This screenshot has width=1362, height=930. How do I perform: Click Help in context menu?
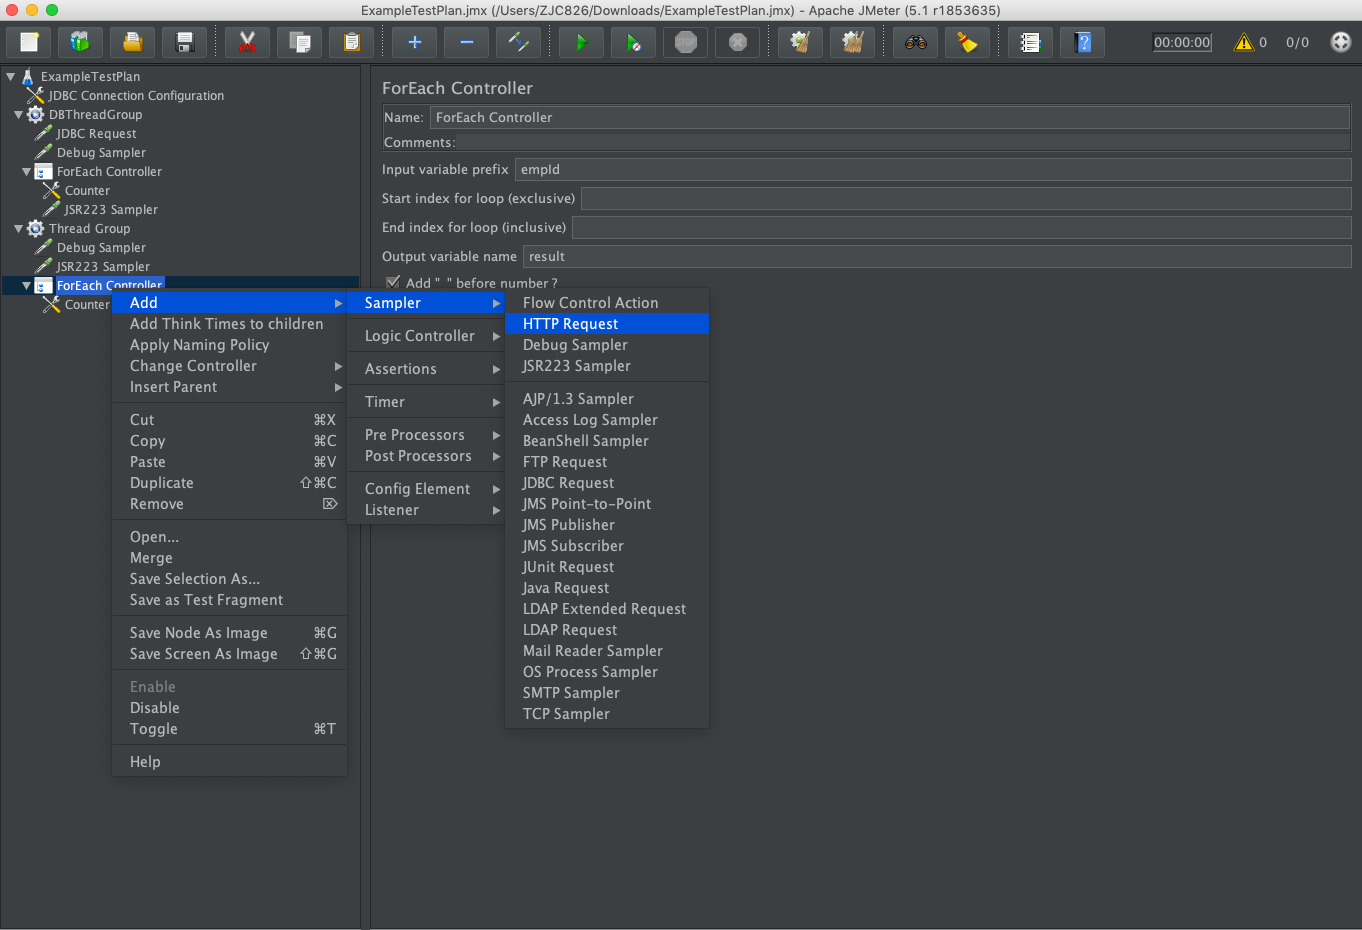click(x=229, y=762)
